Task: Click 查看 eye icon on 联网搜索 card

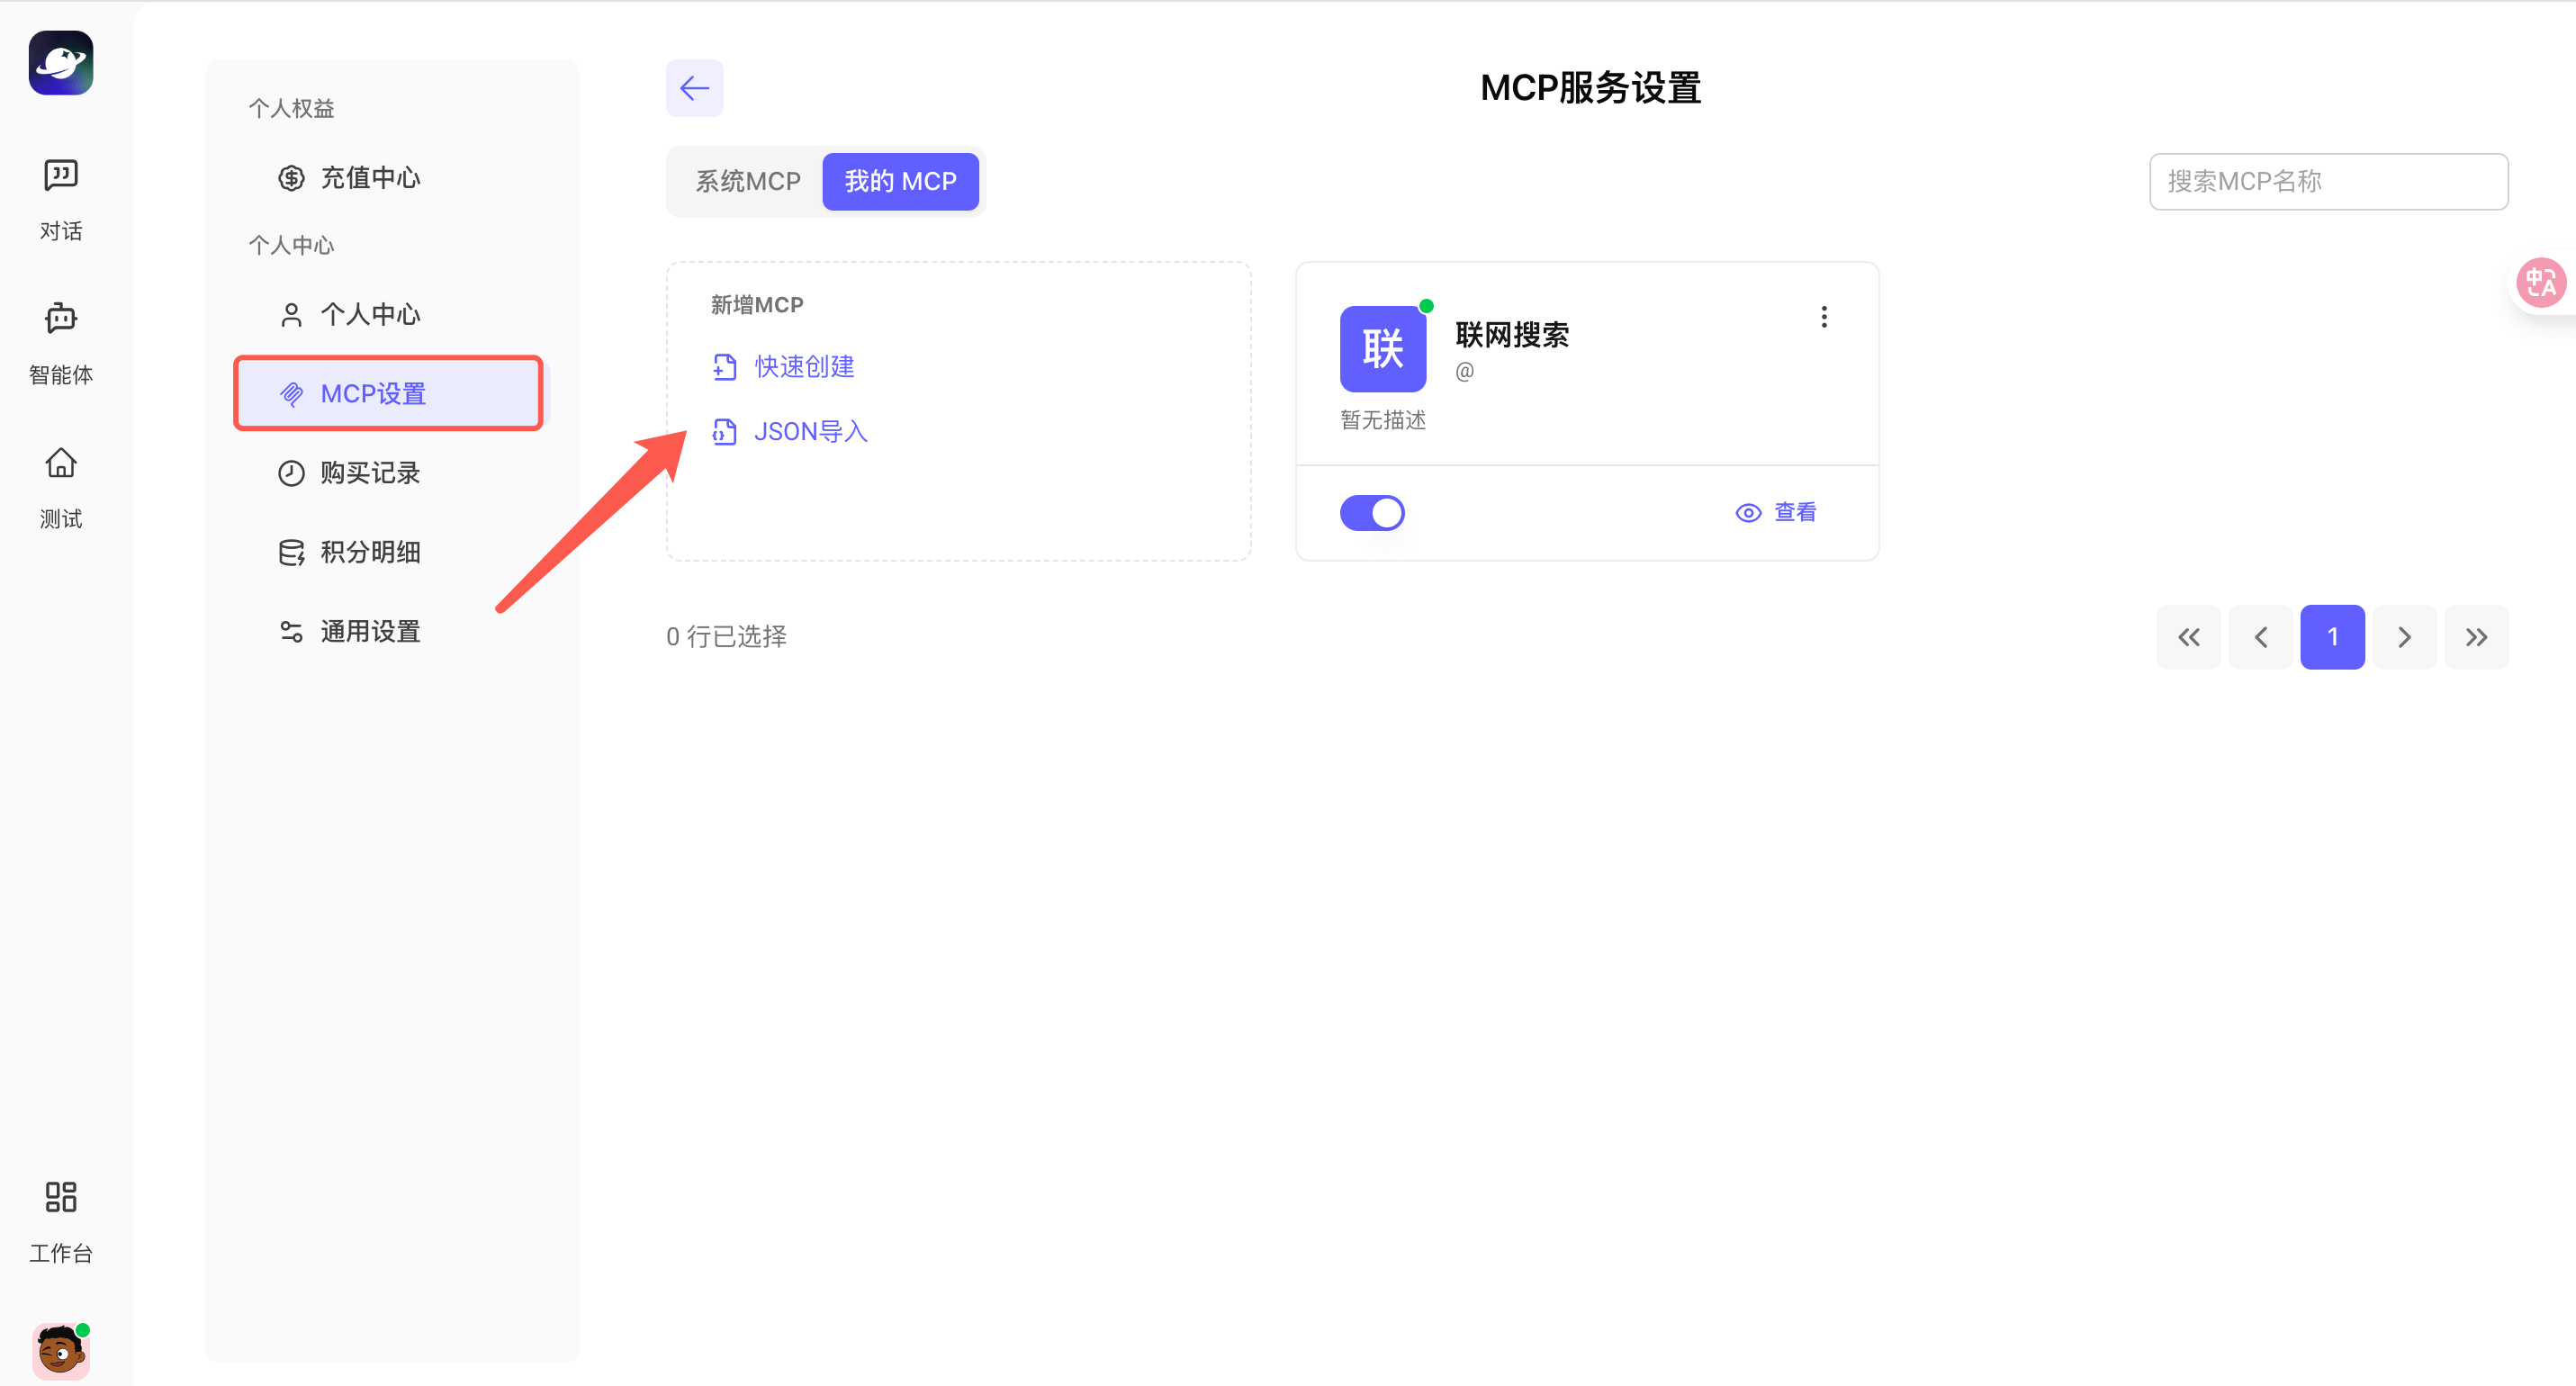Action: (1747, 512)
